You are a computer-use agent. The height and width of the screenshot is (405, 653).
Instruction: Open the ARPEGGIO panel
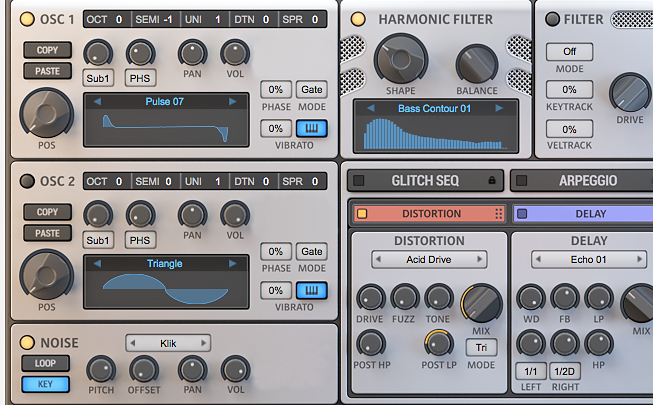coord(588,180)
